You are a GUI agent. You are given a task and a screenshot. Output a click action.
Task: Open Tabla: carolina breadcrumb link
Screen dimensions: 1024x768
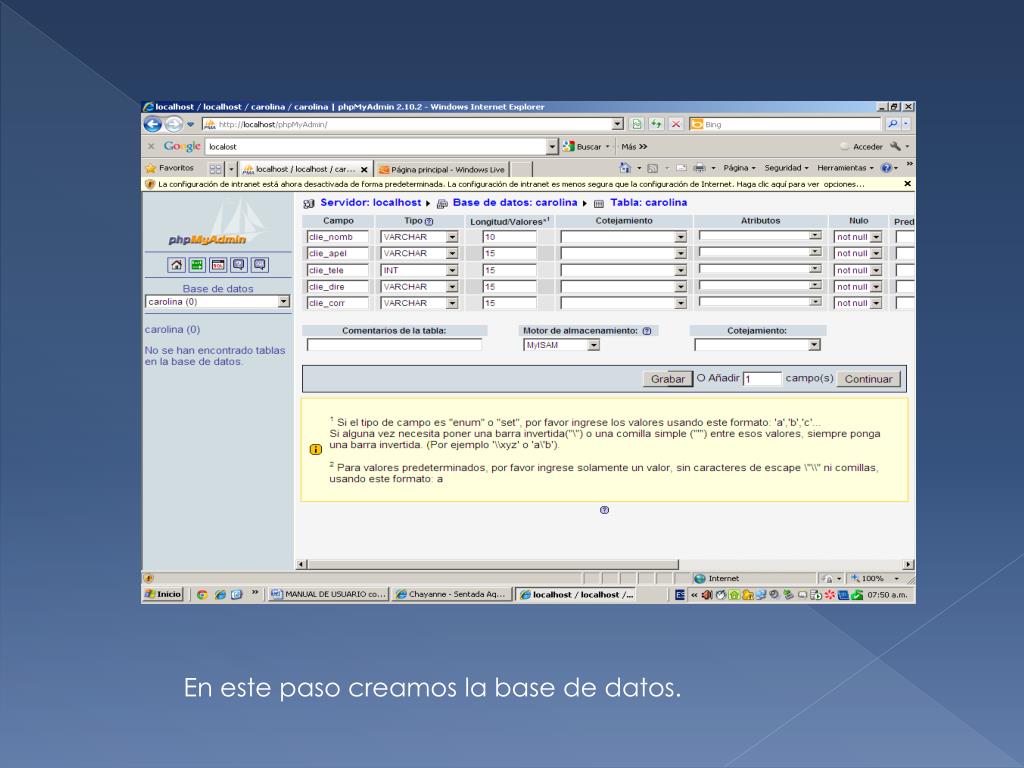click(x=648, y=202)
